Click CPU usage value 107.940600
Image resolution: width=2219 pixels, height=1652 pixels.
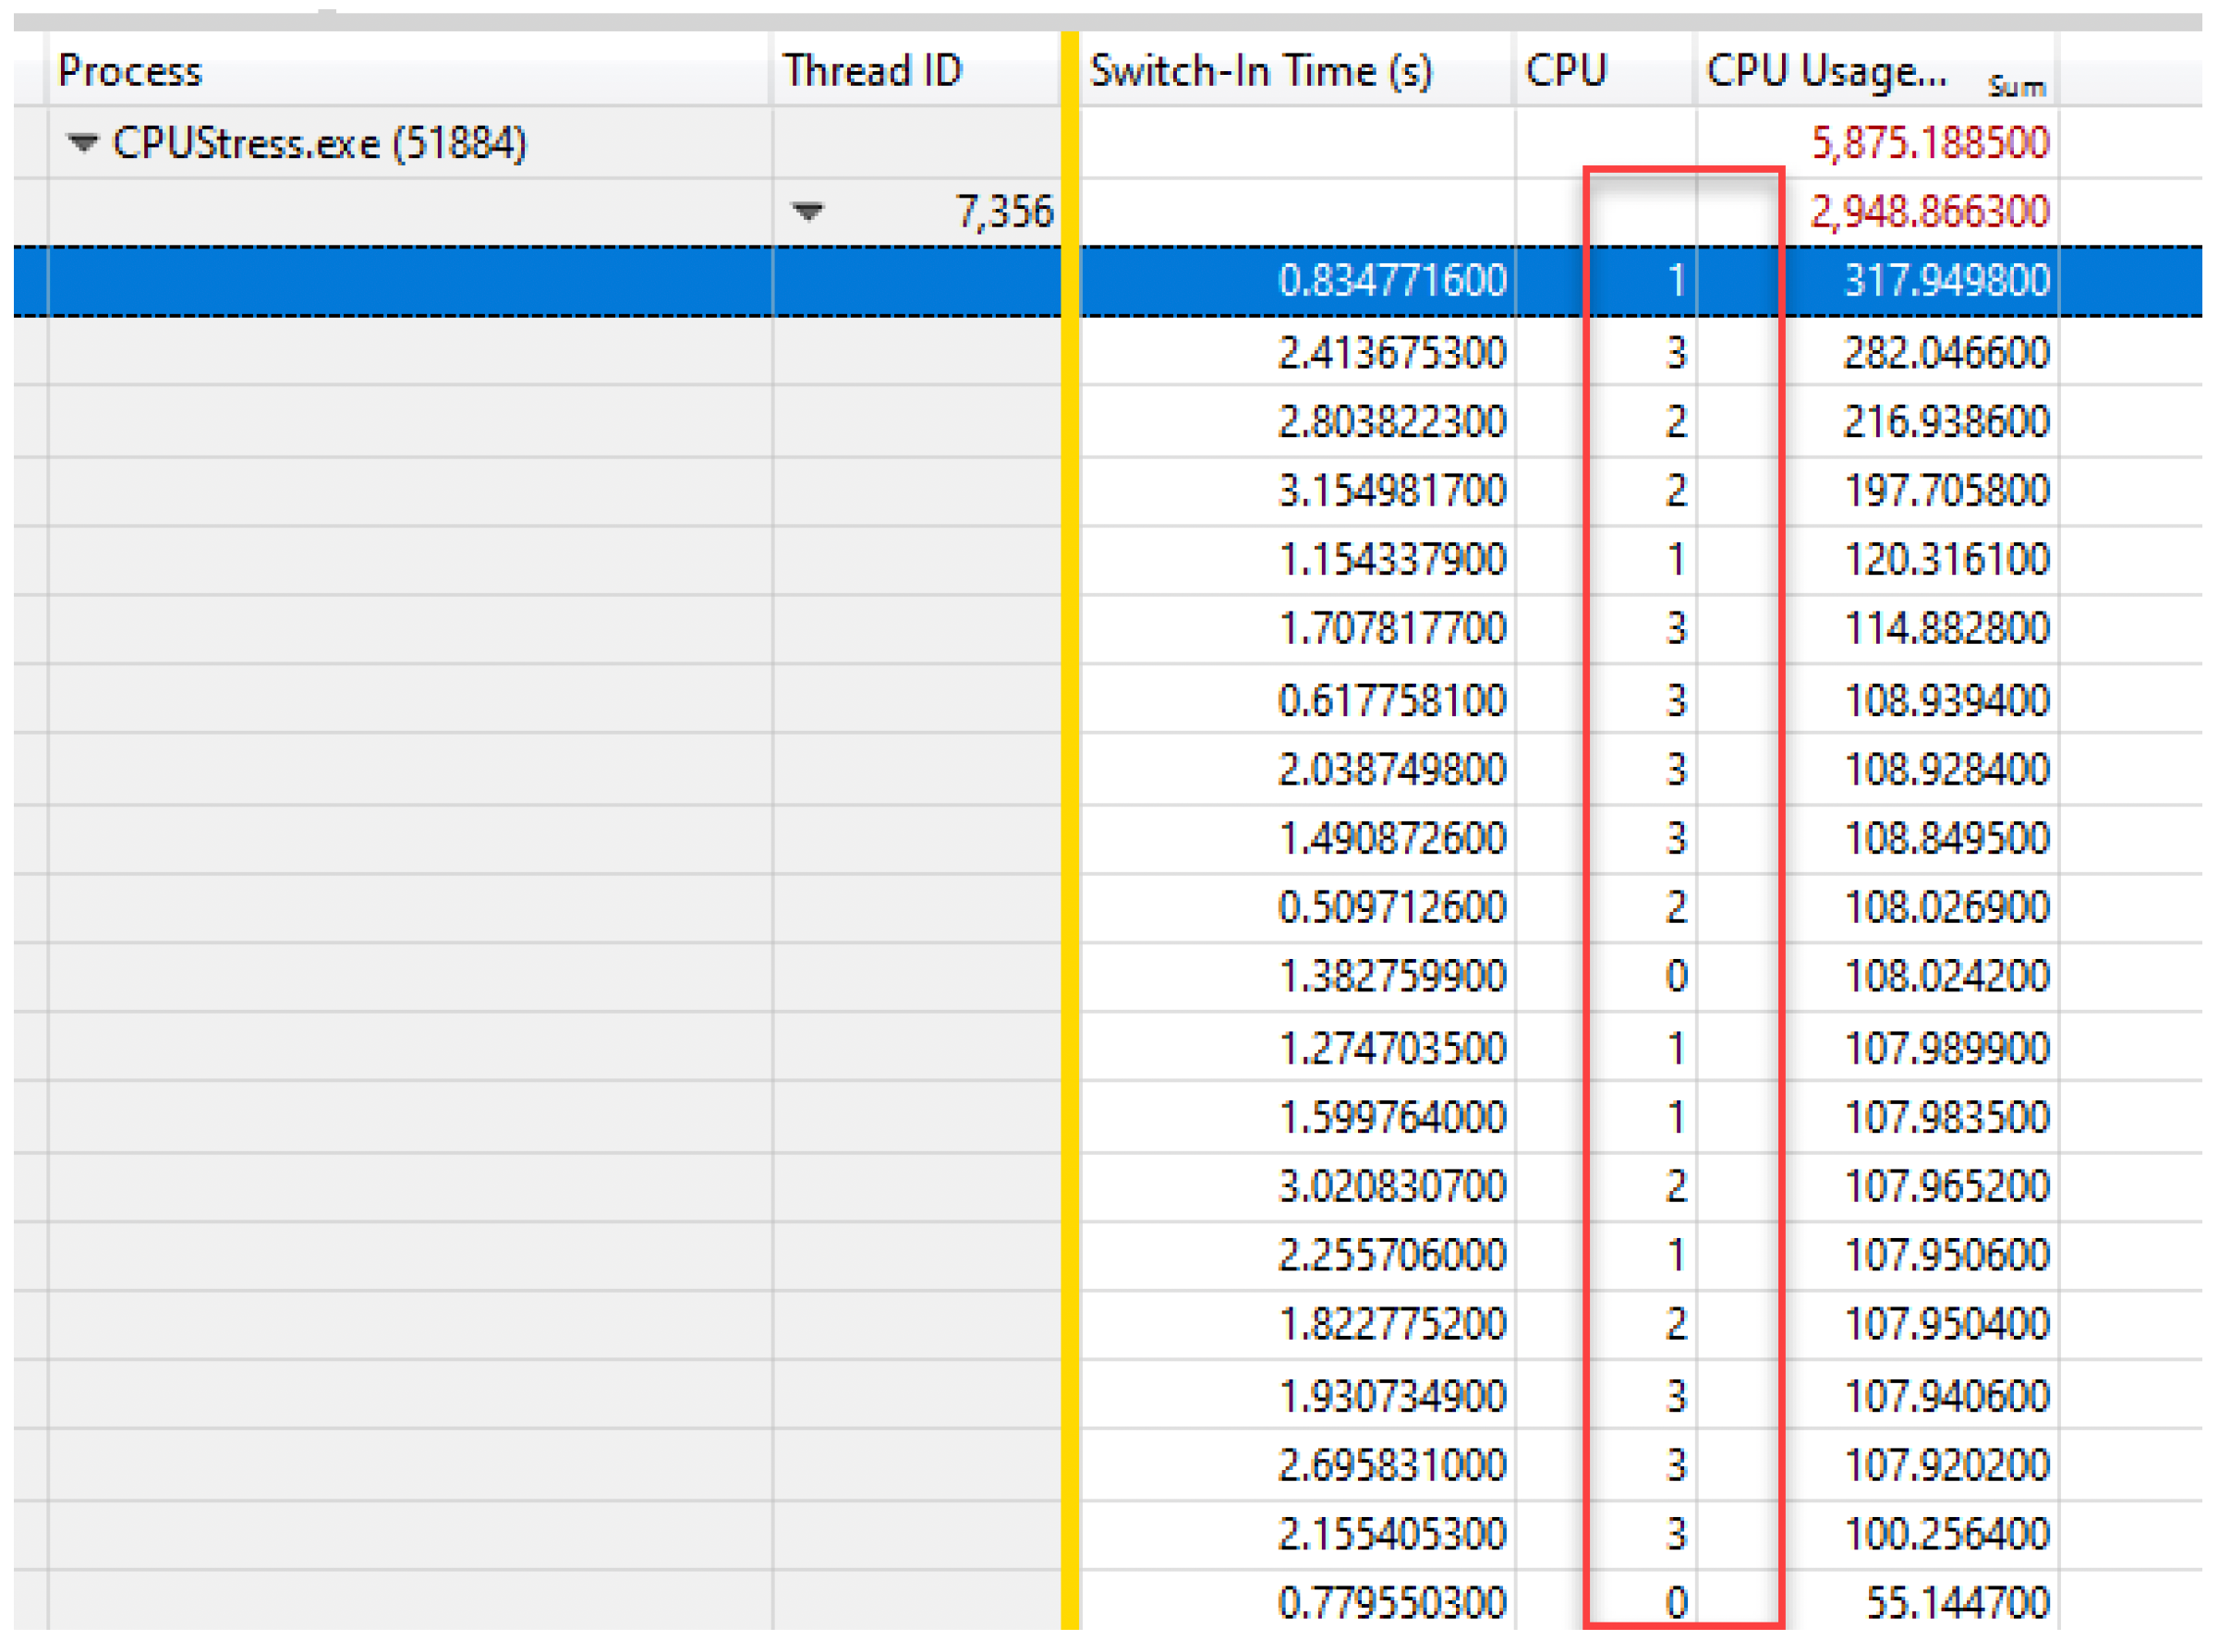coord(1947,1396)
